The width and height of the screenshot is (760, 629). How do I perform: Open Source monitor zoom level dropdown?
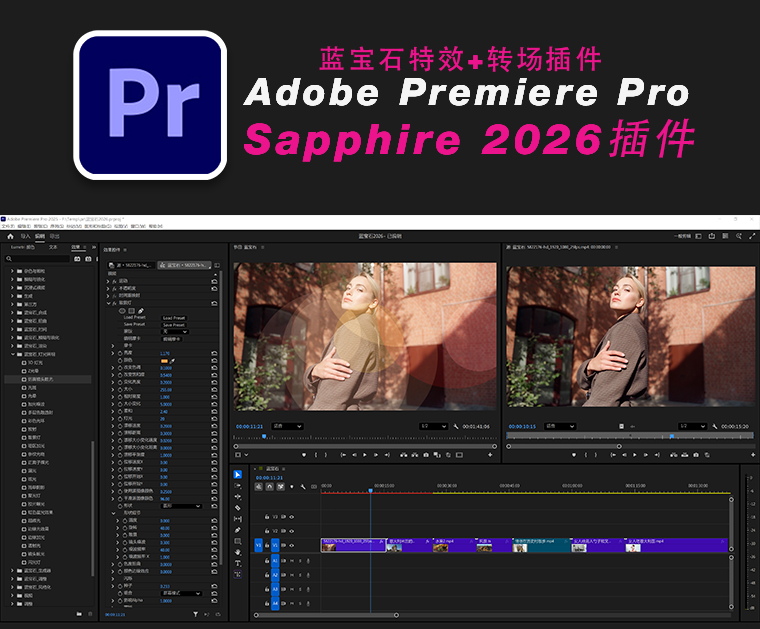point(560,426)
